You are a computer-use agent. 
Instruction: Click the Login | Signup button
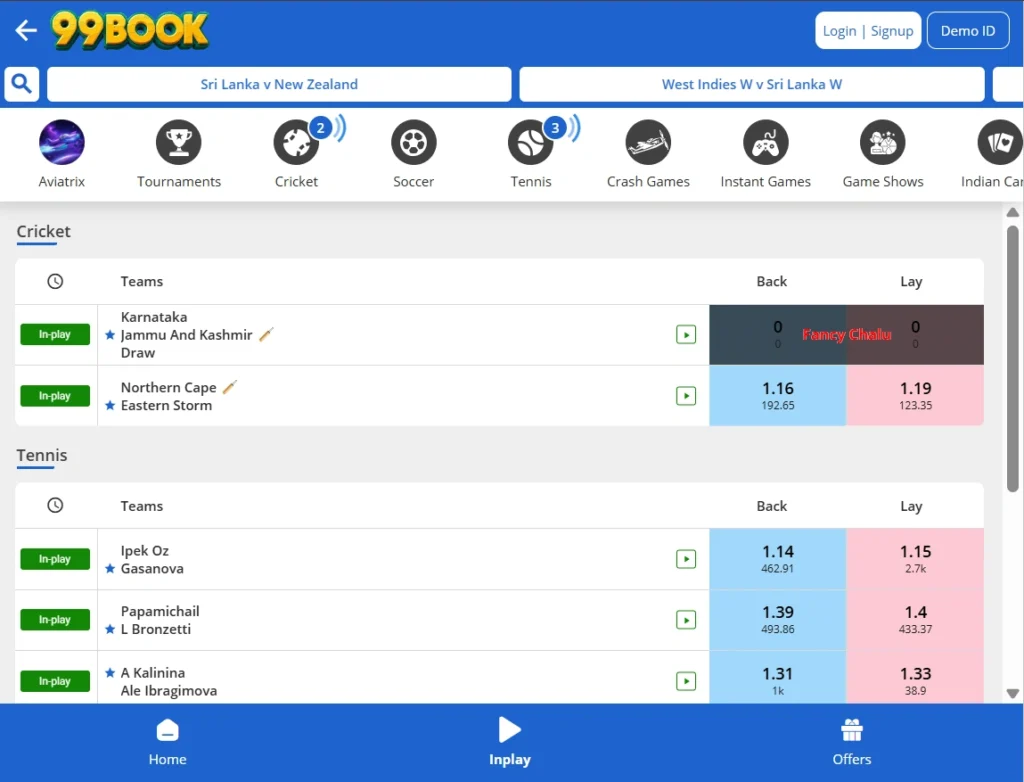(x=867, y=31)
